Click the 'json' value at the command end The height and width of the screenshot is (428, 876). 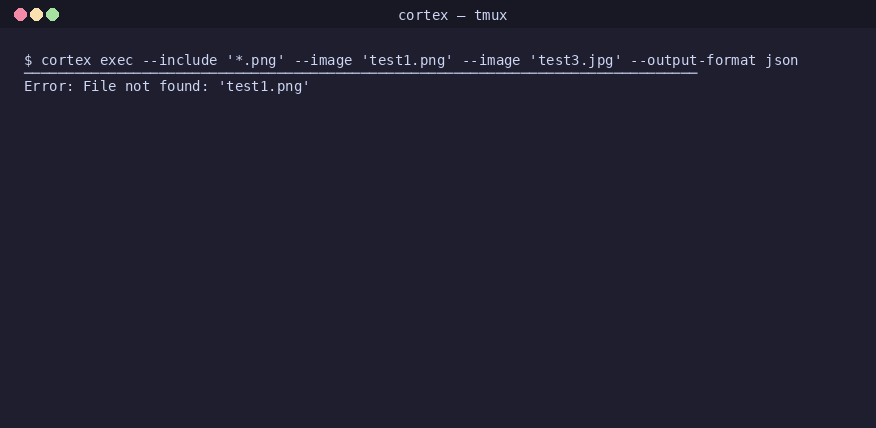point(781,60)
